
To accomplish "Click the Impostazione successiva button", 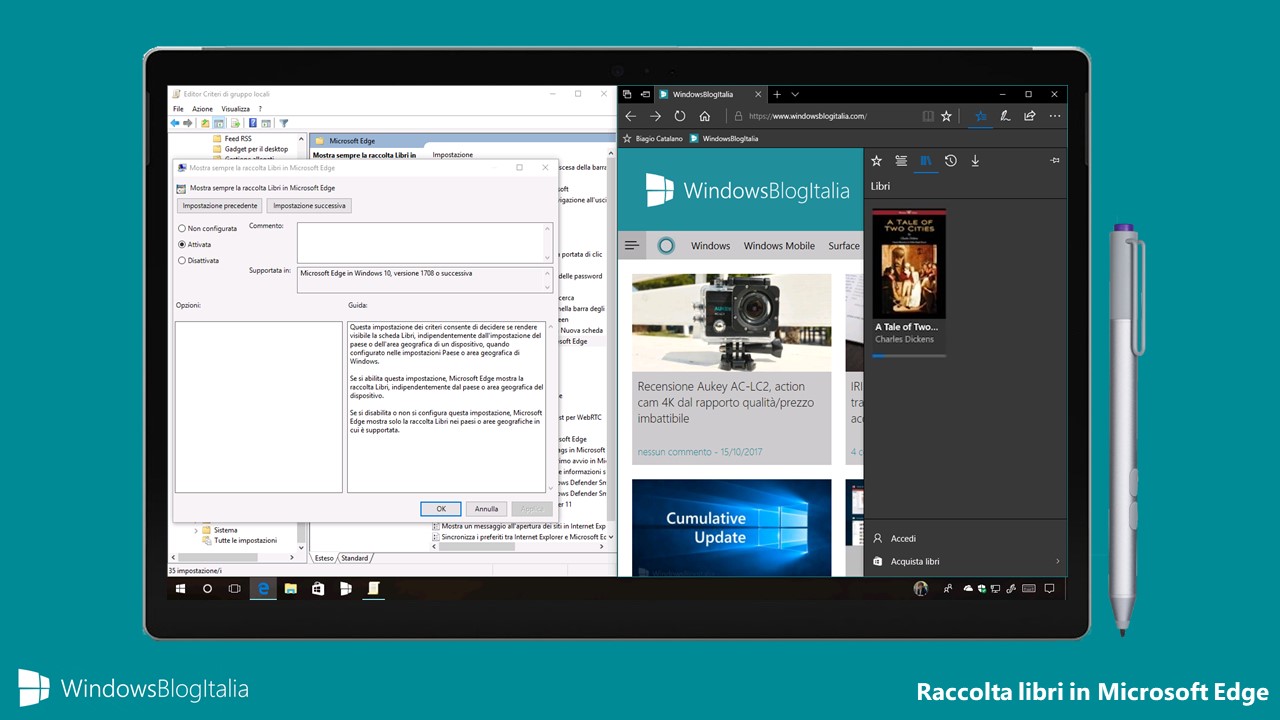I will click(310, 206).
